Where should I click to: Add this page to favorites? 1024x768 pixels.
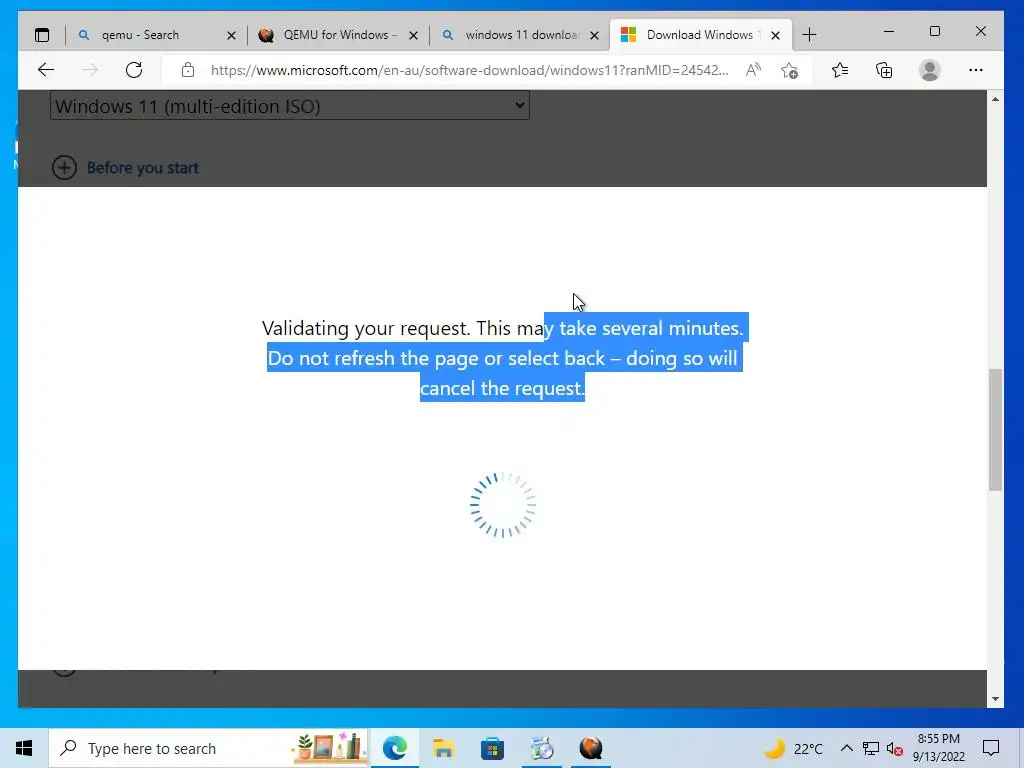coord(790,70)
